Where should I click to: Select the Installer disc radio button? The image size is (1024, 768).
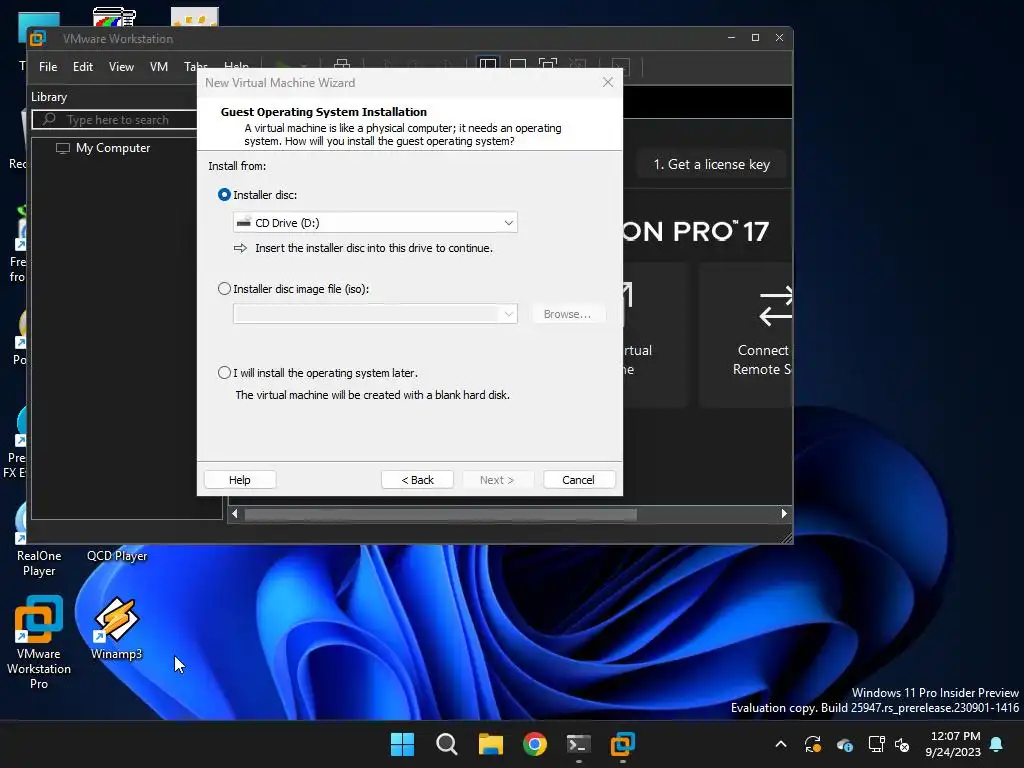click(x=224, y=195)
